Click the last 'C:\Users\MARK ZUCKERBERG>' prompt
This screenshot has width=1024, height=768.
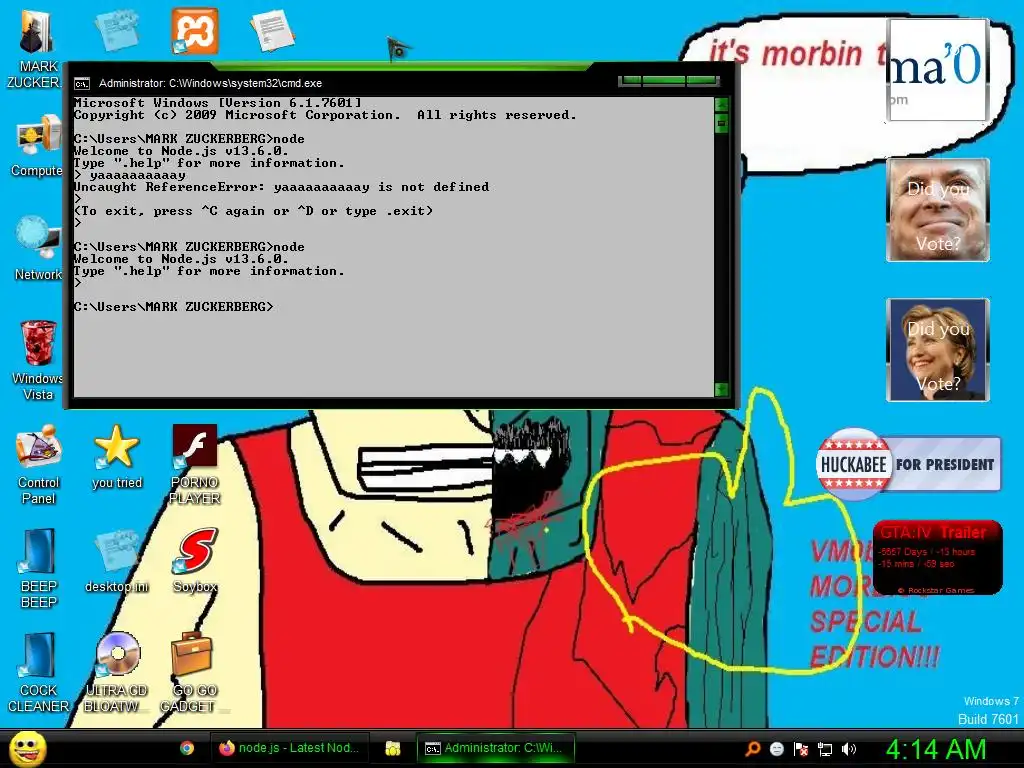(174, 306)
